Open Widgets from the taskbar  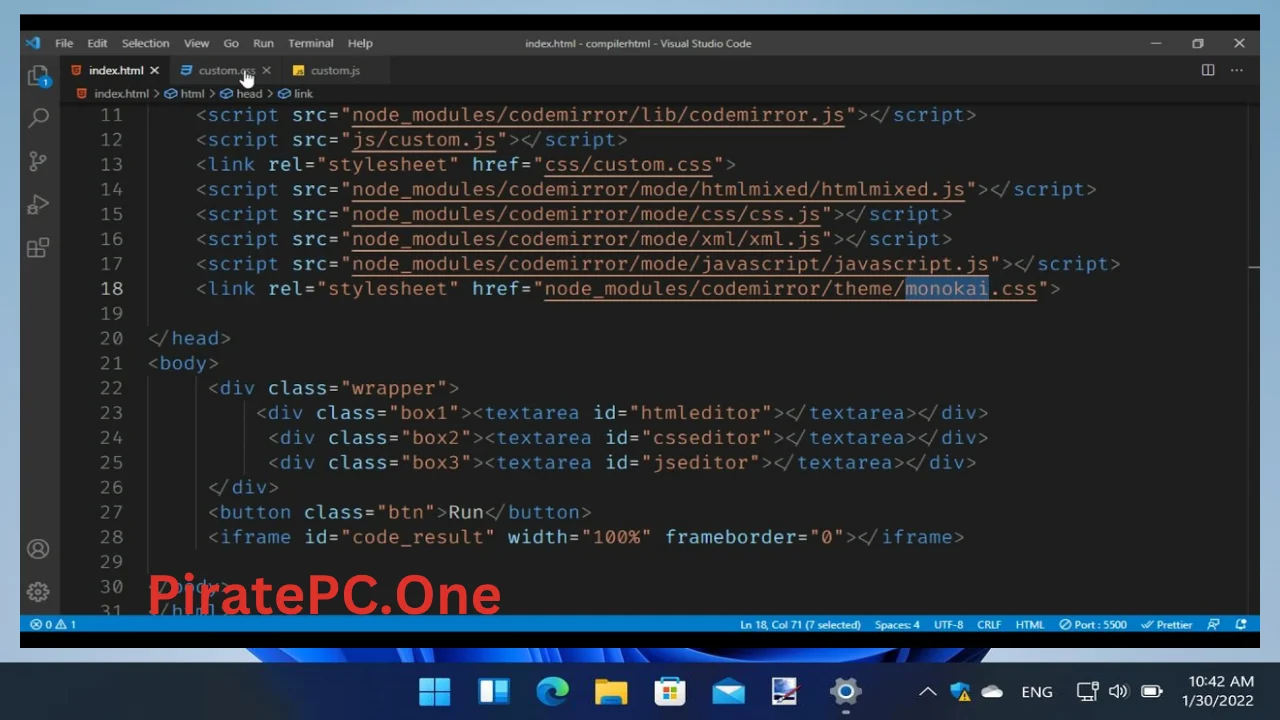(x=494, y=692)
